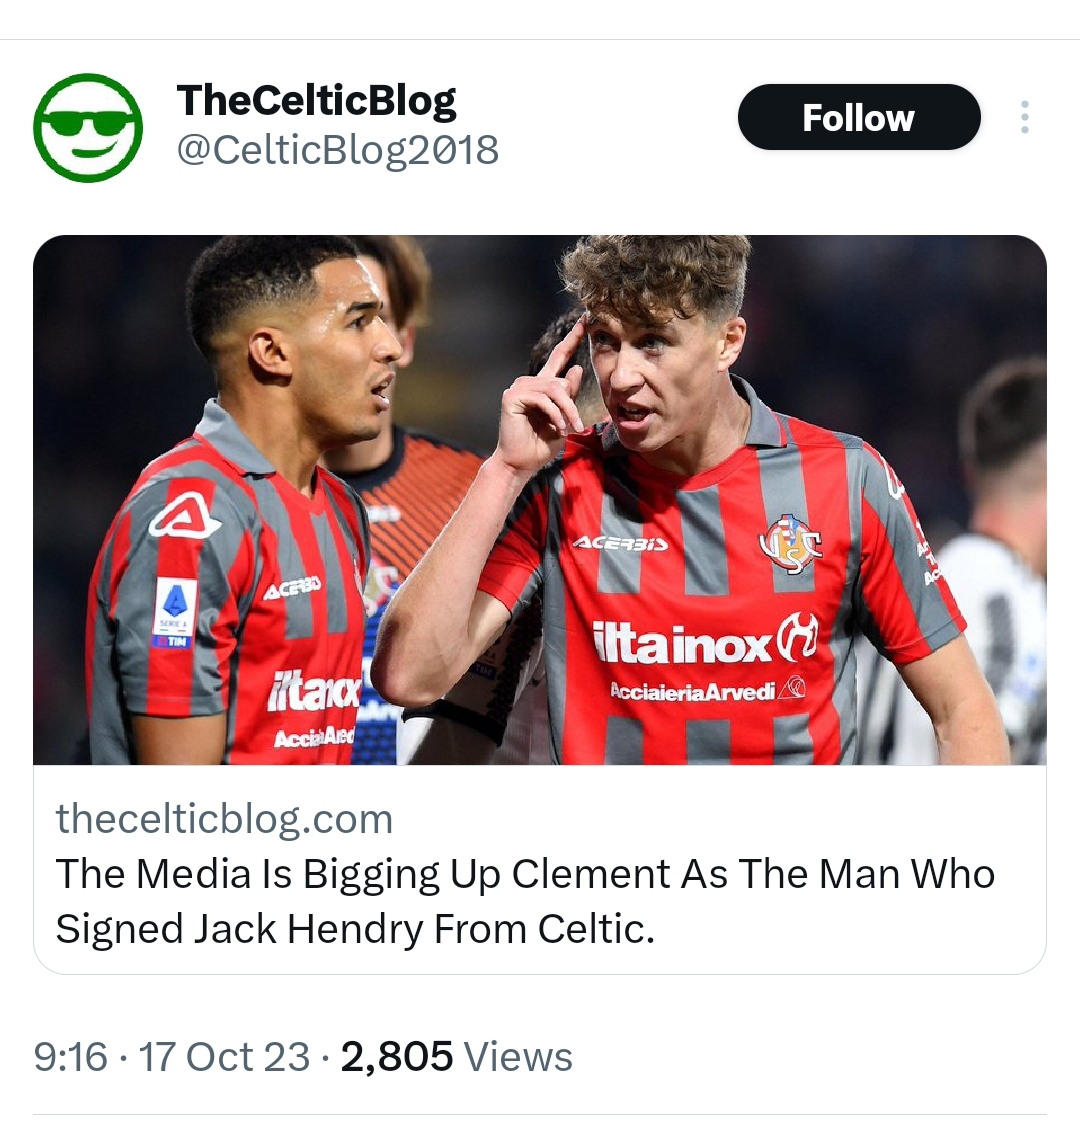Click the Serie A sleeve badge
Screen dimensions: 1080x1145
pyautogui.click(x=174, y=612)
